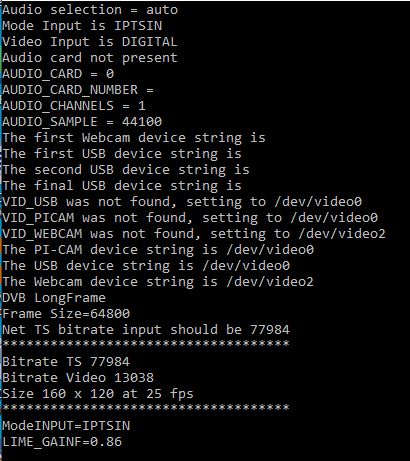Click 'The second USB device string is'
Image resolution: width=410 pixels, height=461 pixels.
pos(126,170)
